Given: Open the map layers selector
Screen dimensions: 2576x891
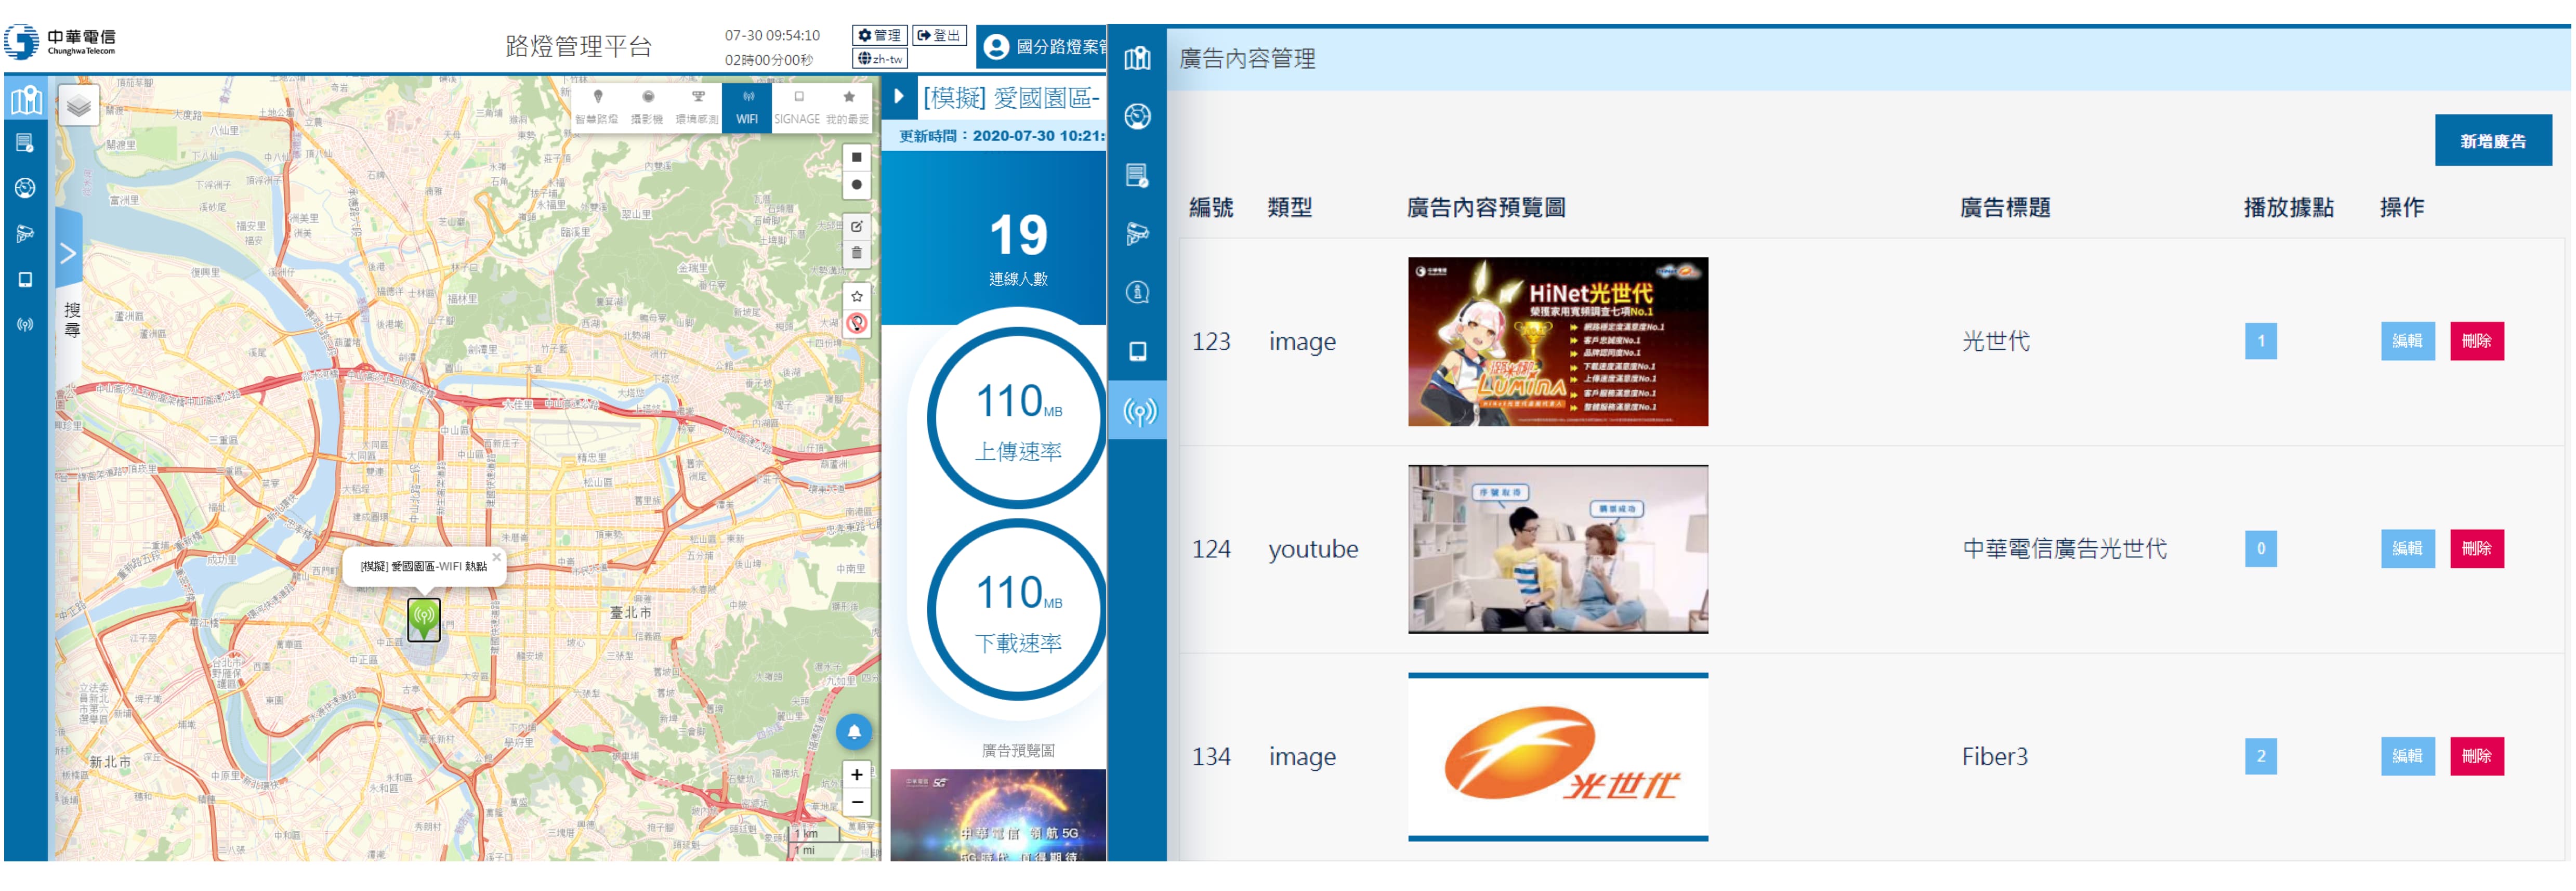Looking at the screenshot, I should (78, 105).
